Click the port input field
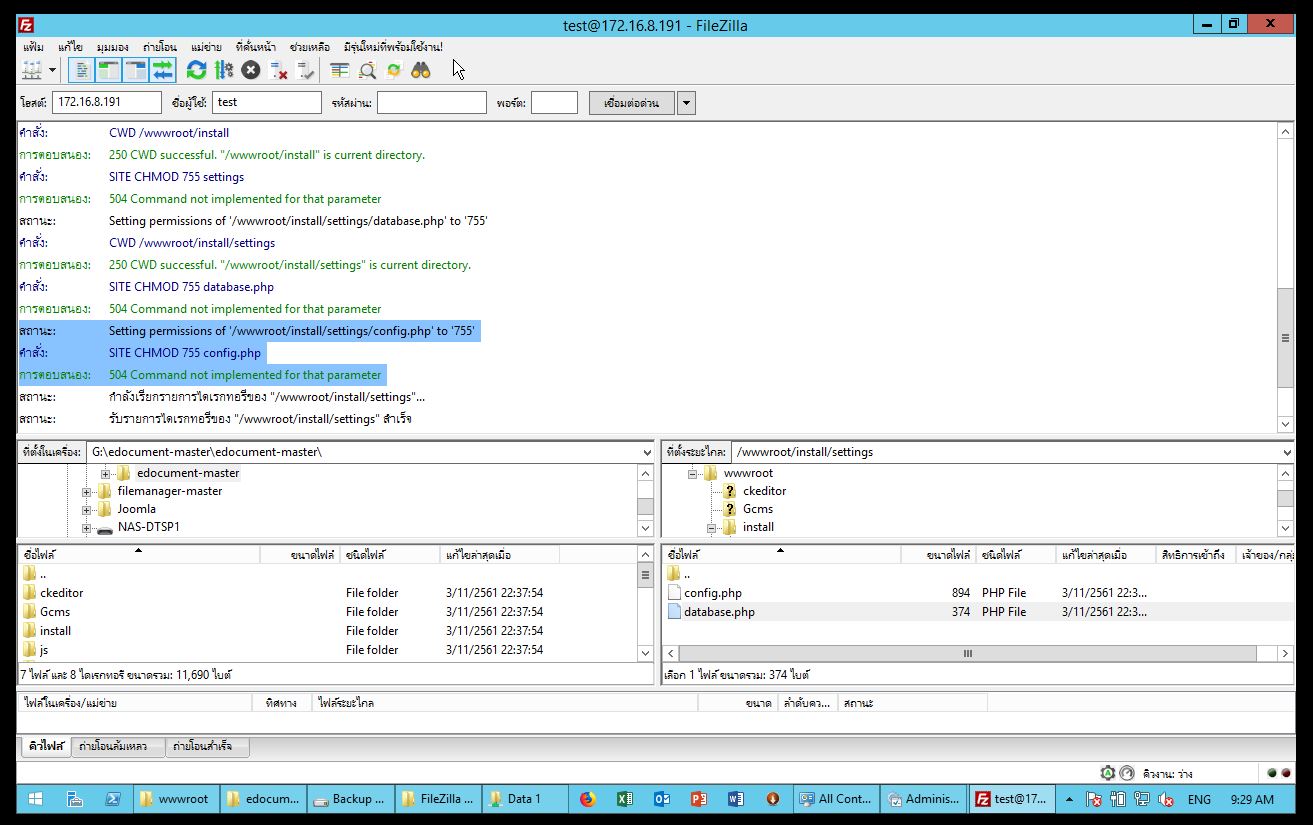 pyautogui.click(x=554, y=102)
